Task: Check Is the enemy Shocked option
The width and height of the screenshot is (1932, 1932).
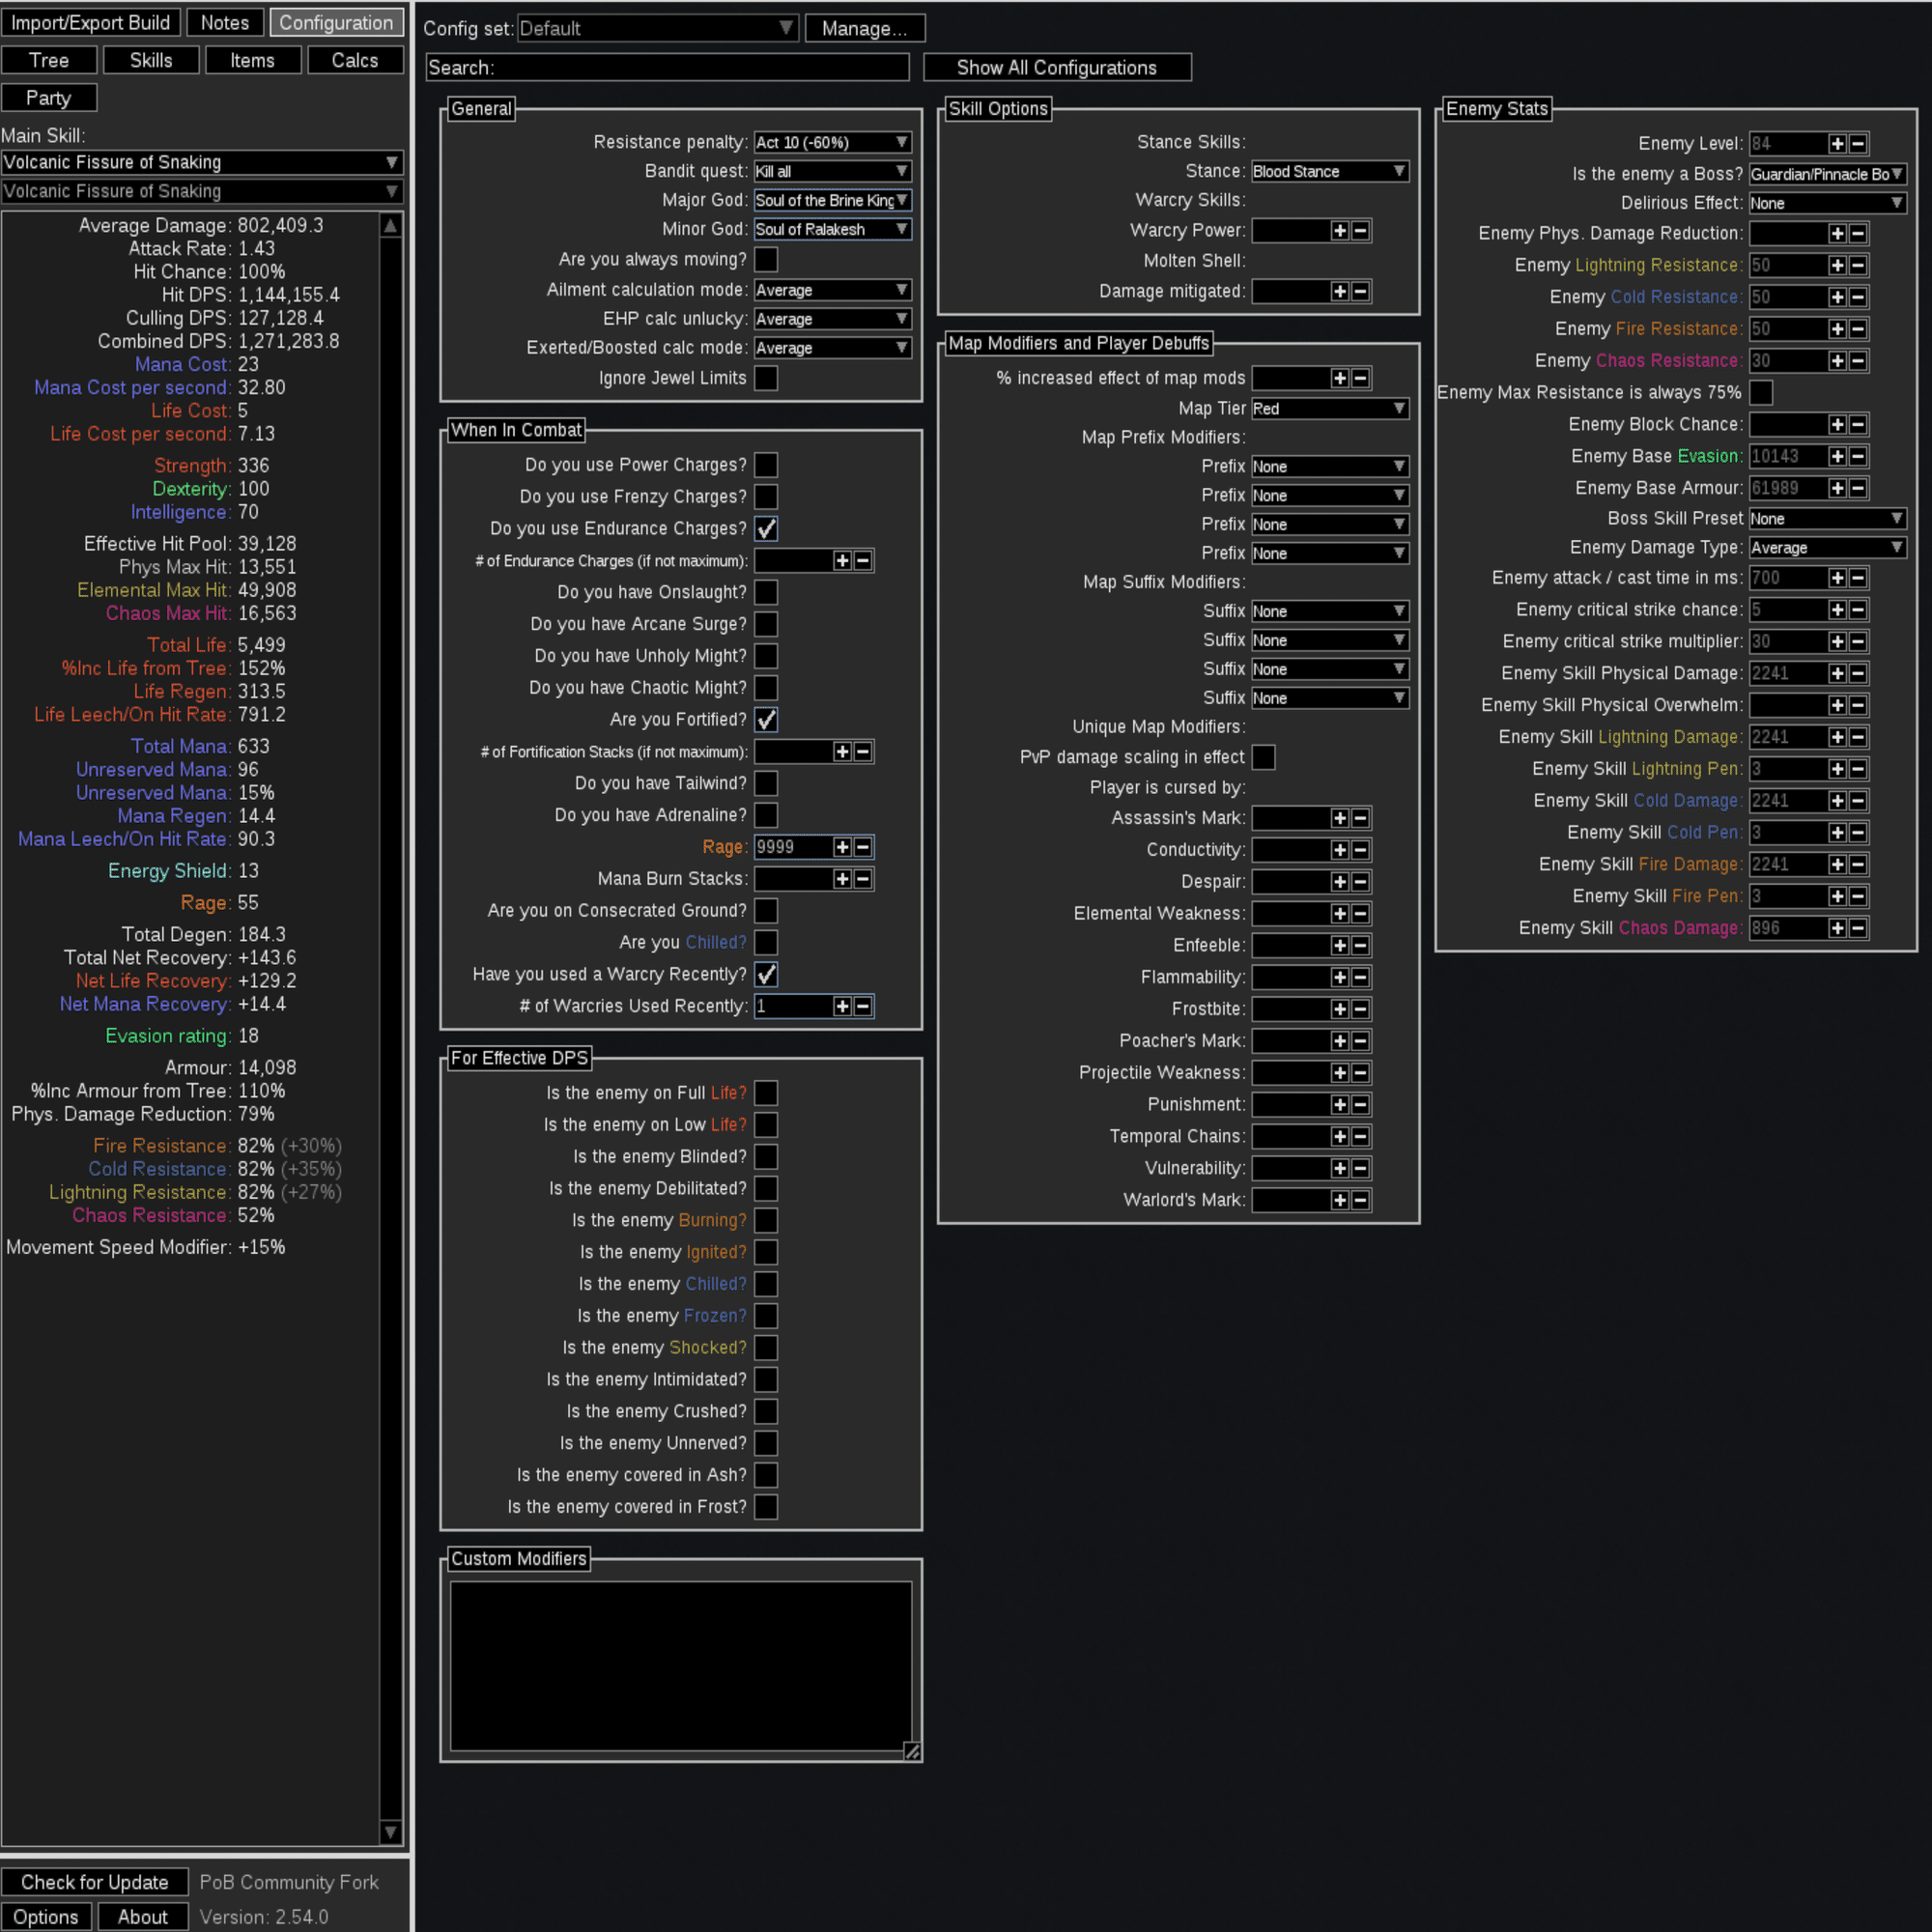Action: 766,1347
